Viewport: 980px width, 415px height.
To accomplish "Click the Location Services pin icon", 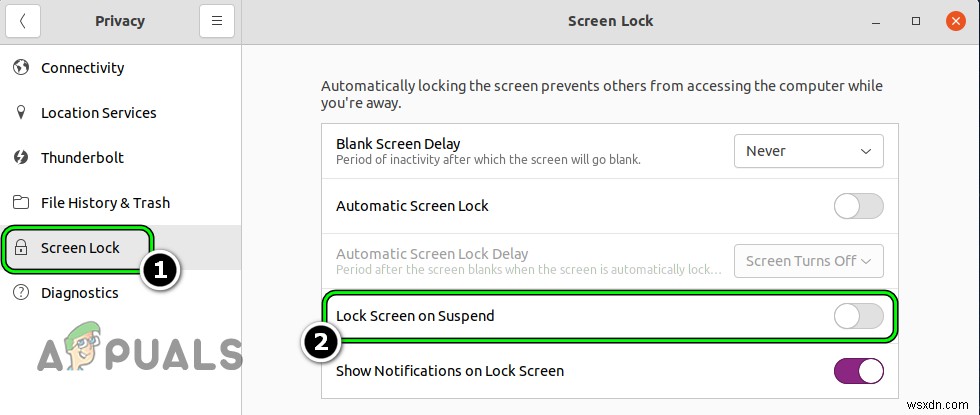I will click(x=21, y=113).
